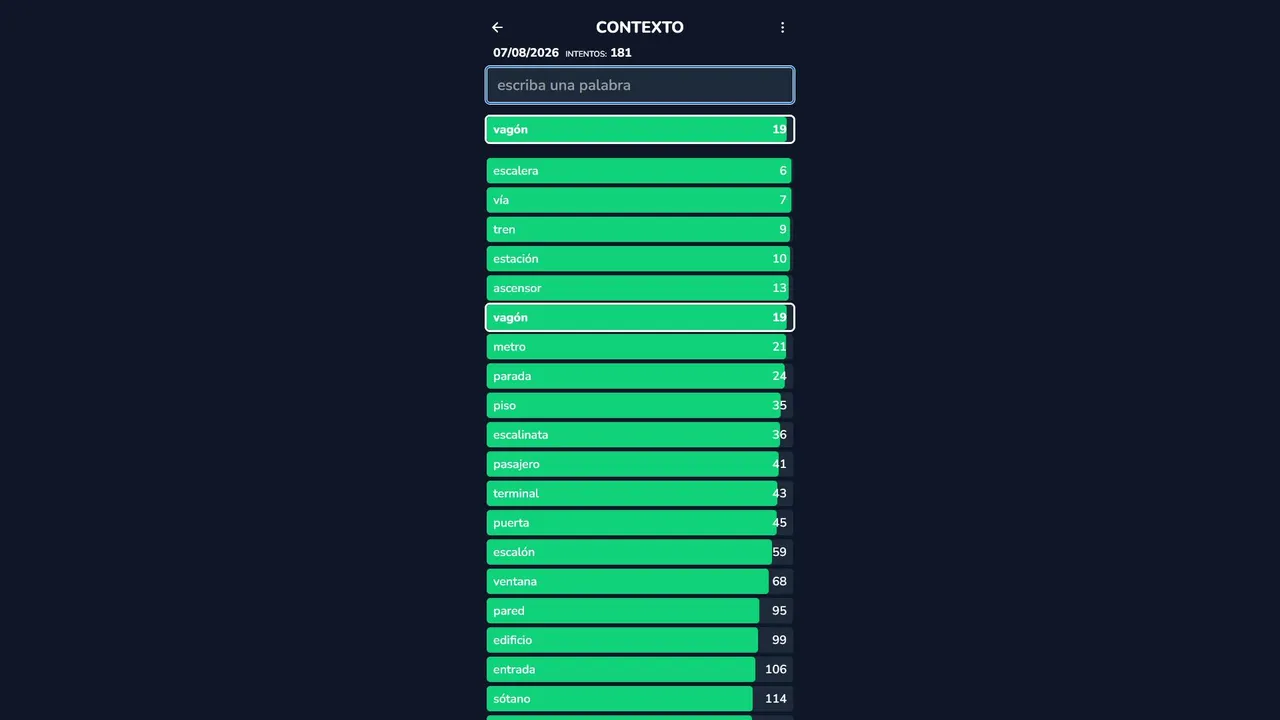Click the estación guess bar

640,259
